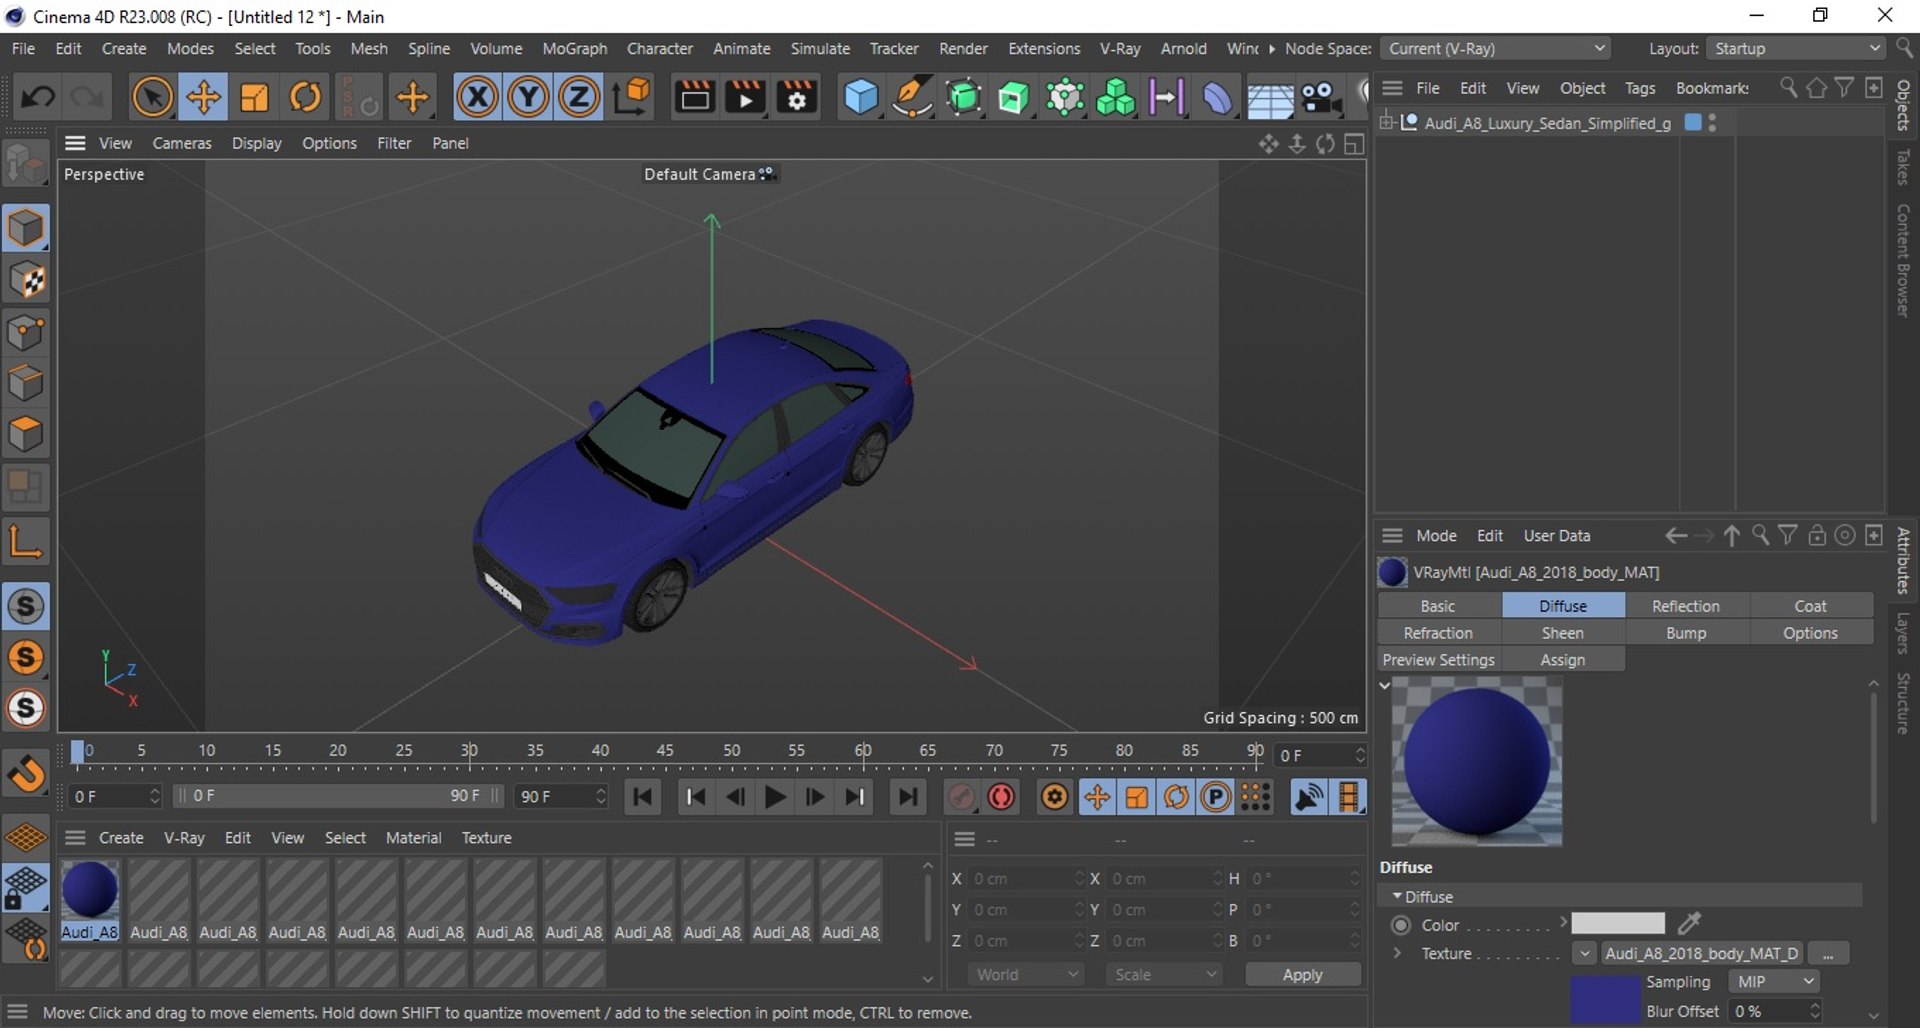Render to Picture Viewer icon
The image size is (1920, 1028).
[745, 97]
